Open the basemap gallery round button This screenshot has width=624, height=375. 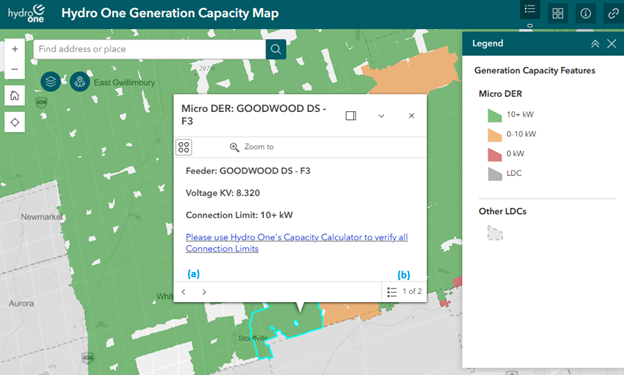point(80,82)
